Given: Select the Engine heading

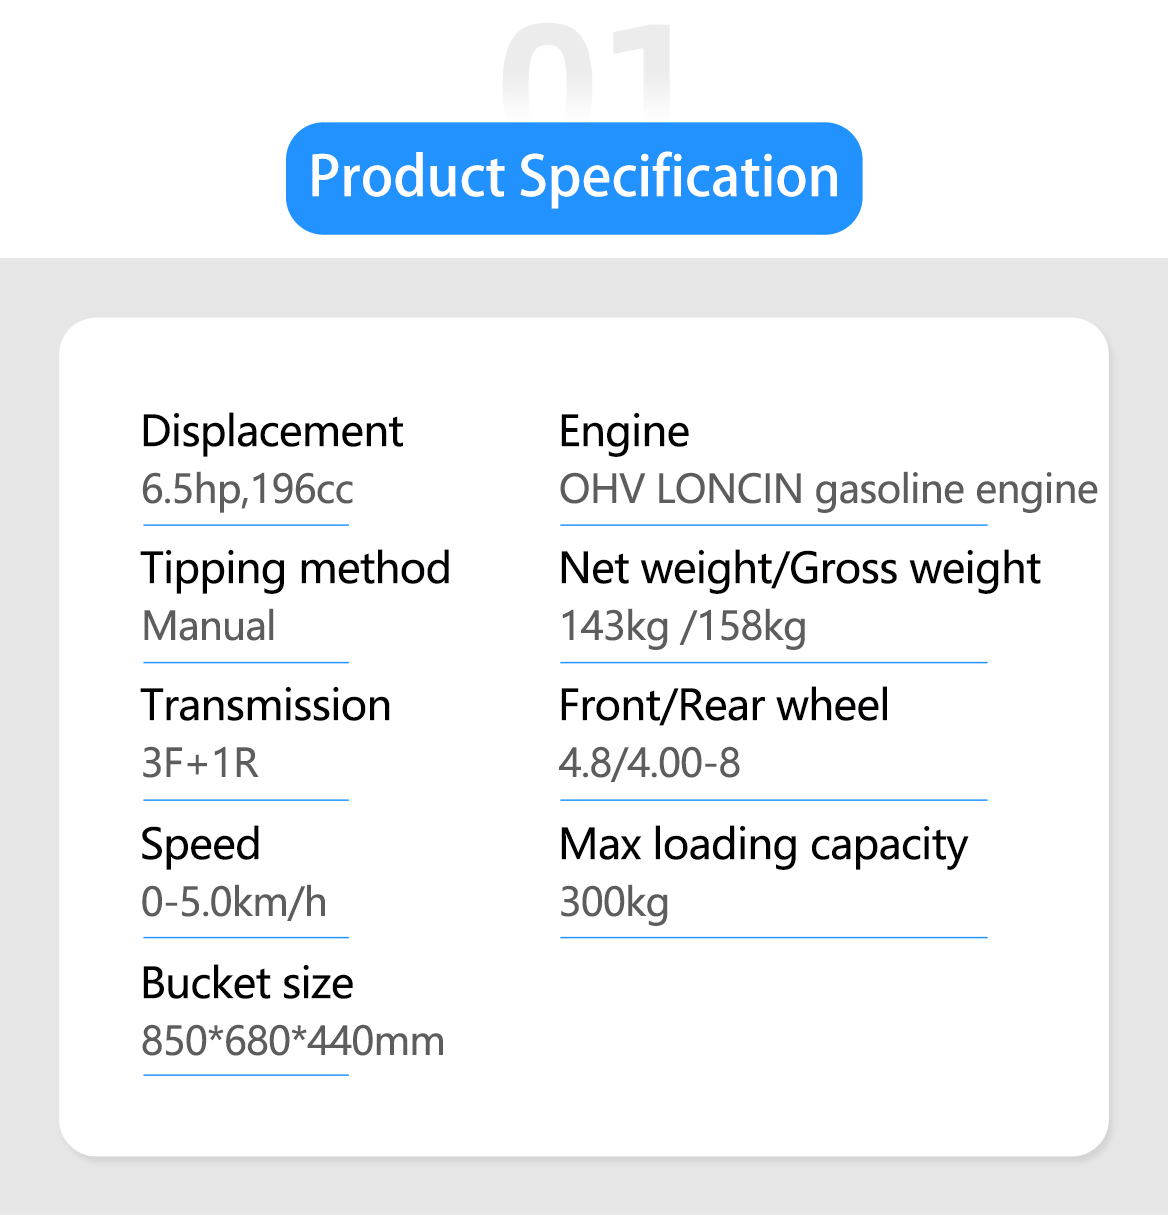Looking at the screenshot, I should click(x=624, y=433).
